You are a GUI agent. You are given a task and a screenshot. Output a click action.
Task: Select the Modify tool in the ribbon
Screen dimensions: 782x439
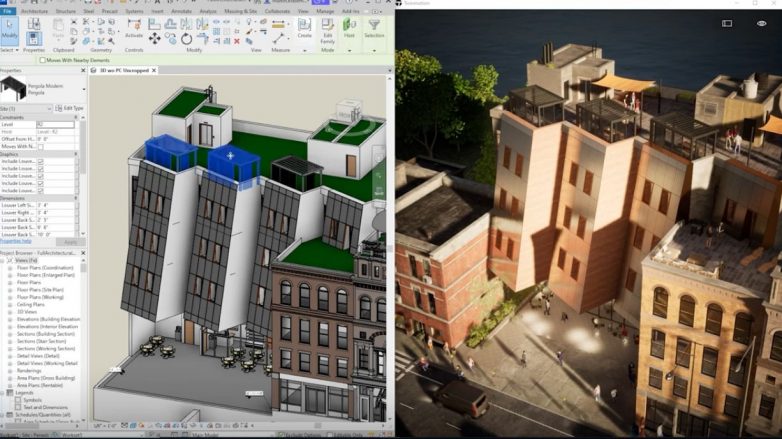pos(9,35)
